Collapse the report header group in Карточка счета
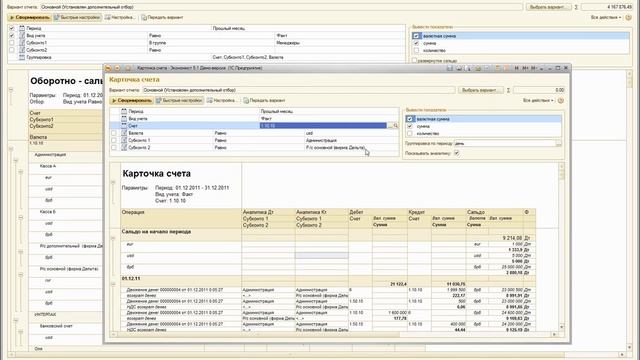 pyautogui.click(x=113, y=182)
